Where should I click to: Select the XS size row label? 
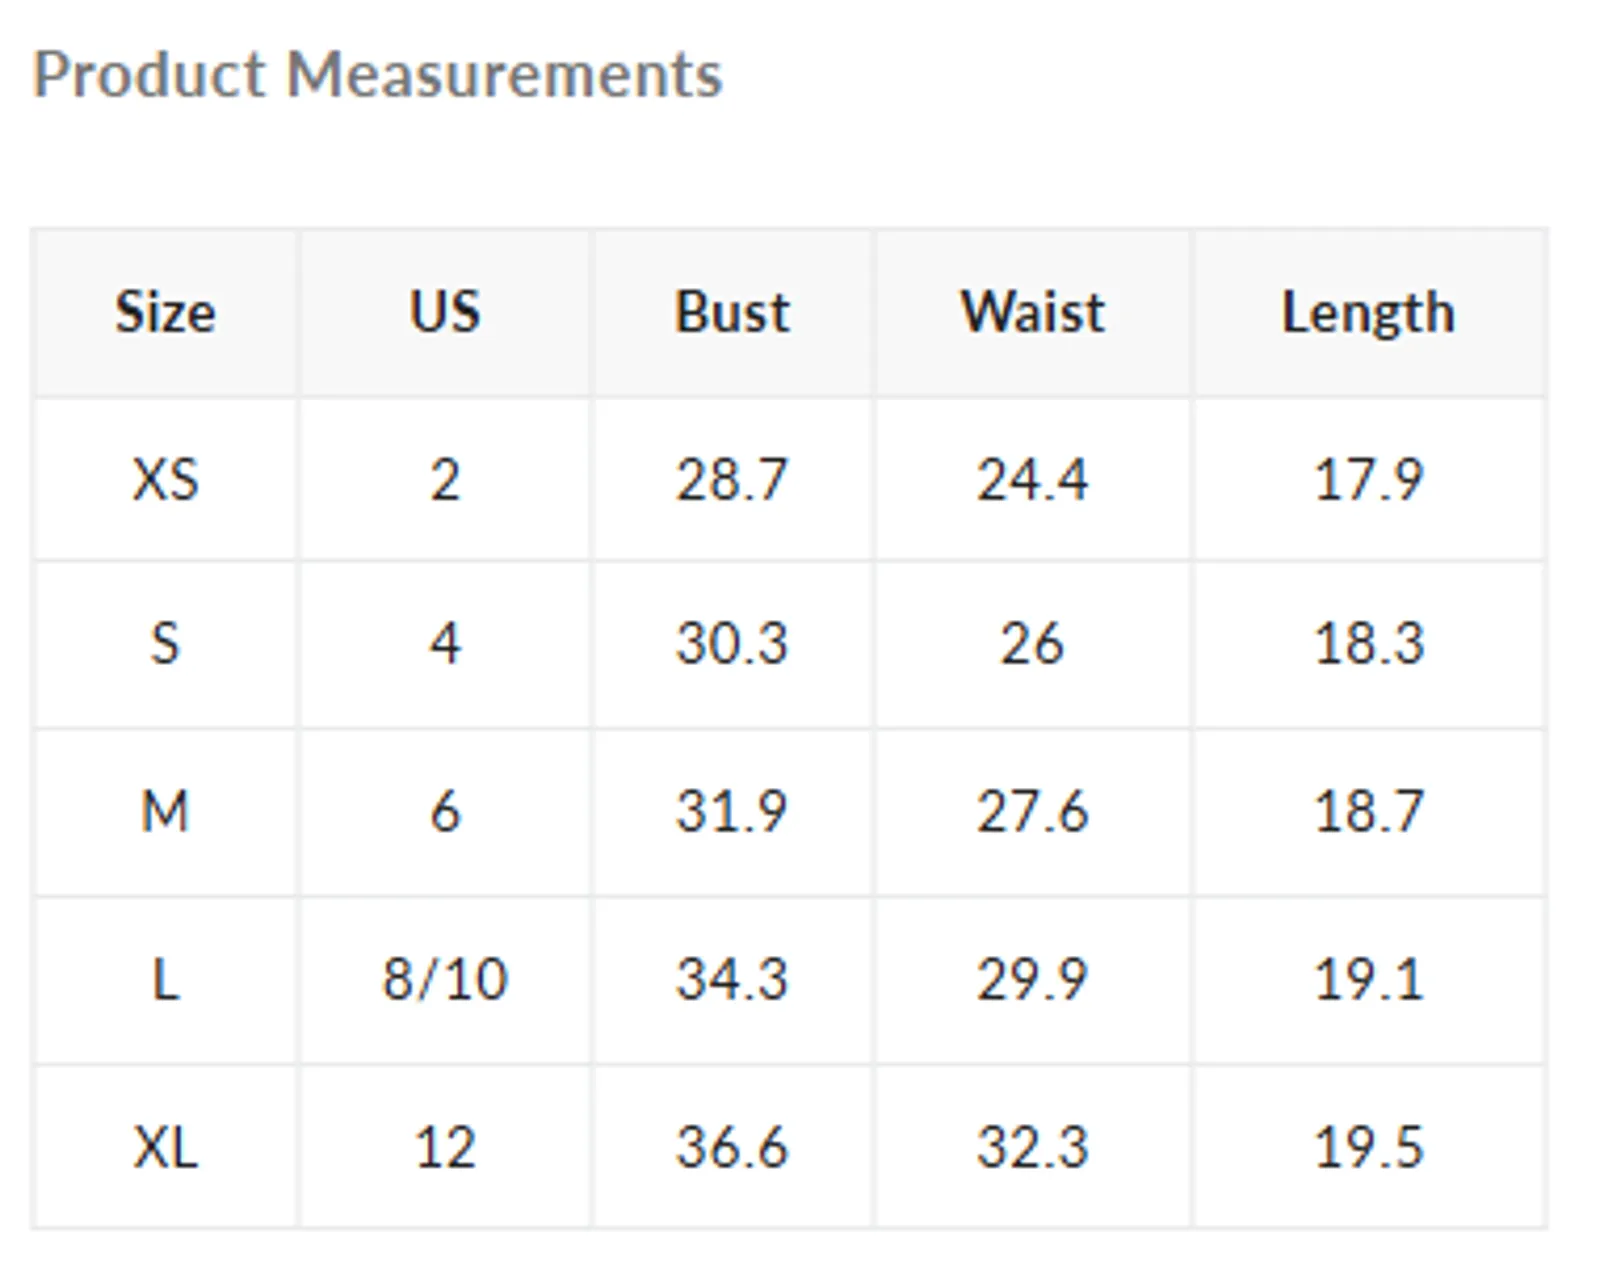pos(165,479)
